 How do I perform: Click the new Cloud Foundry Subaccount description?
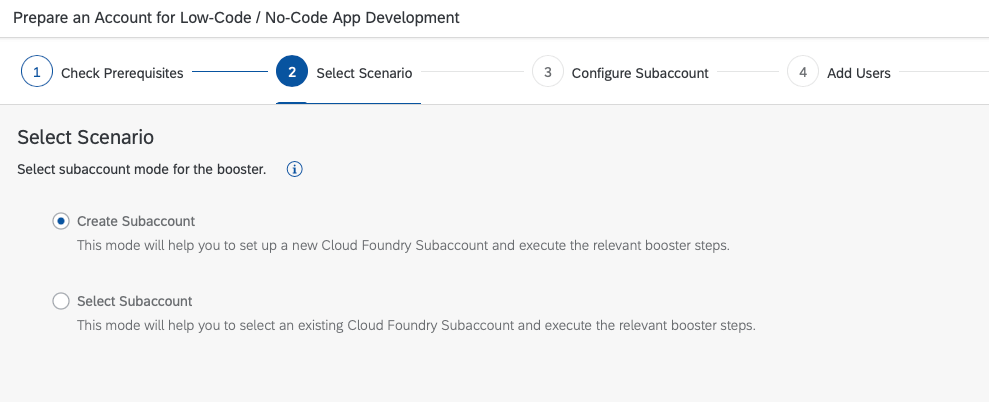coord(404,245)
